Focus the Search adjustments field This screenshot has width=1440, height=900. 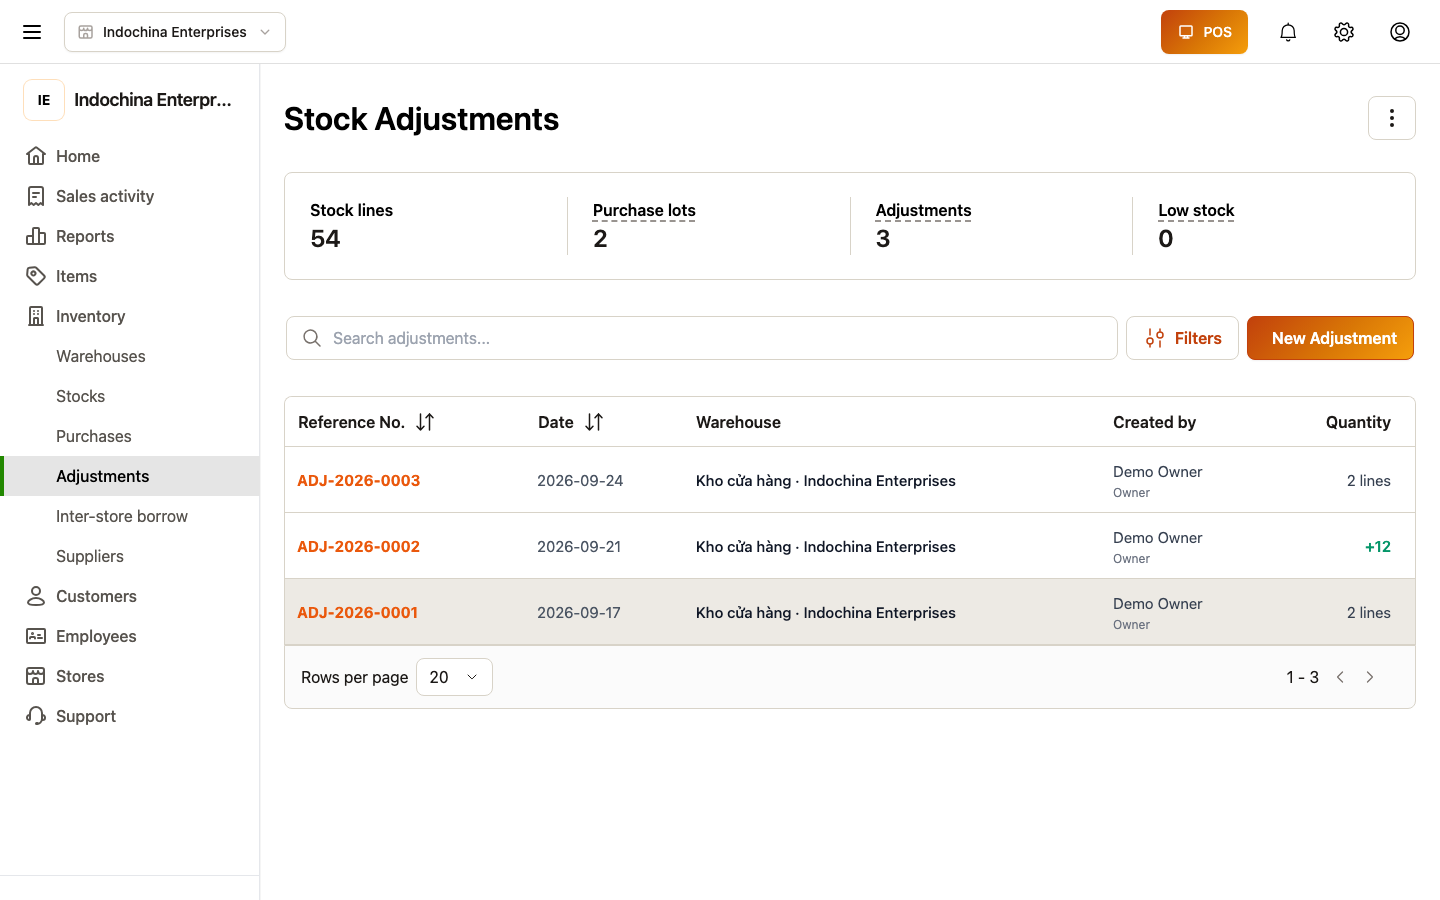point(702,338)
